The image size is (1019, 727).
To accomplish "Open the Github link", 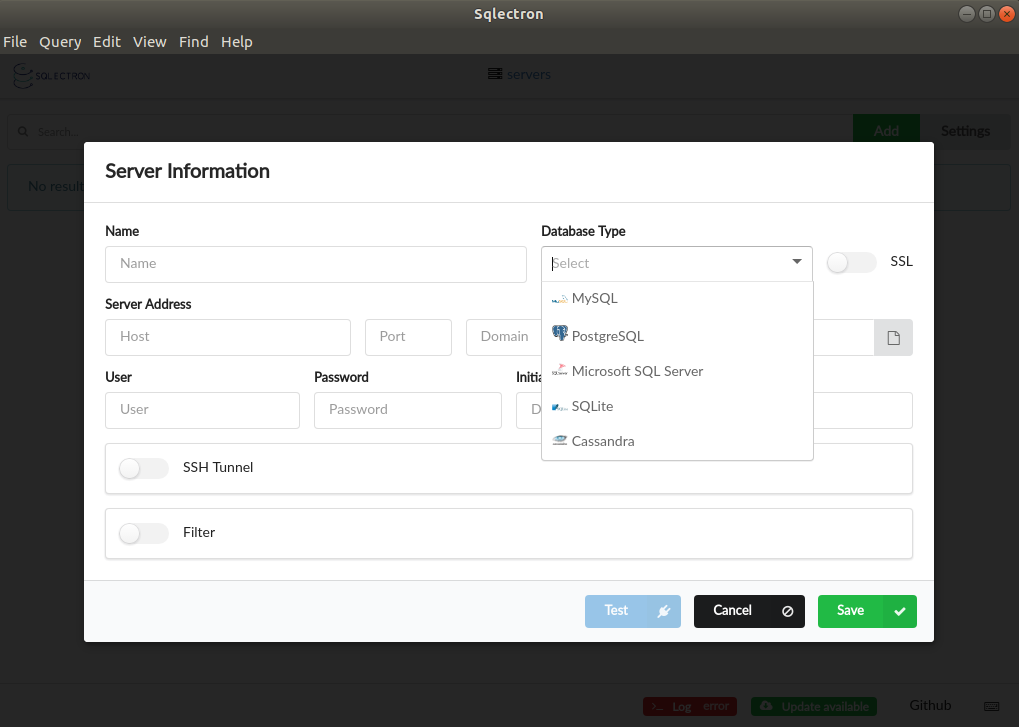I will coord(930,706).
